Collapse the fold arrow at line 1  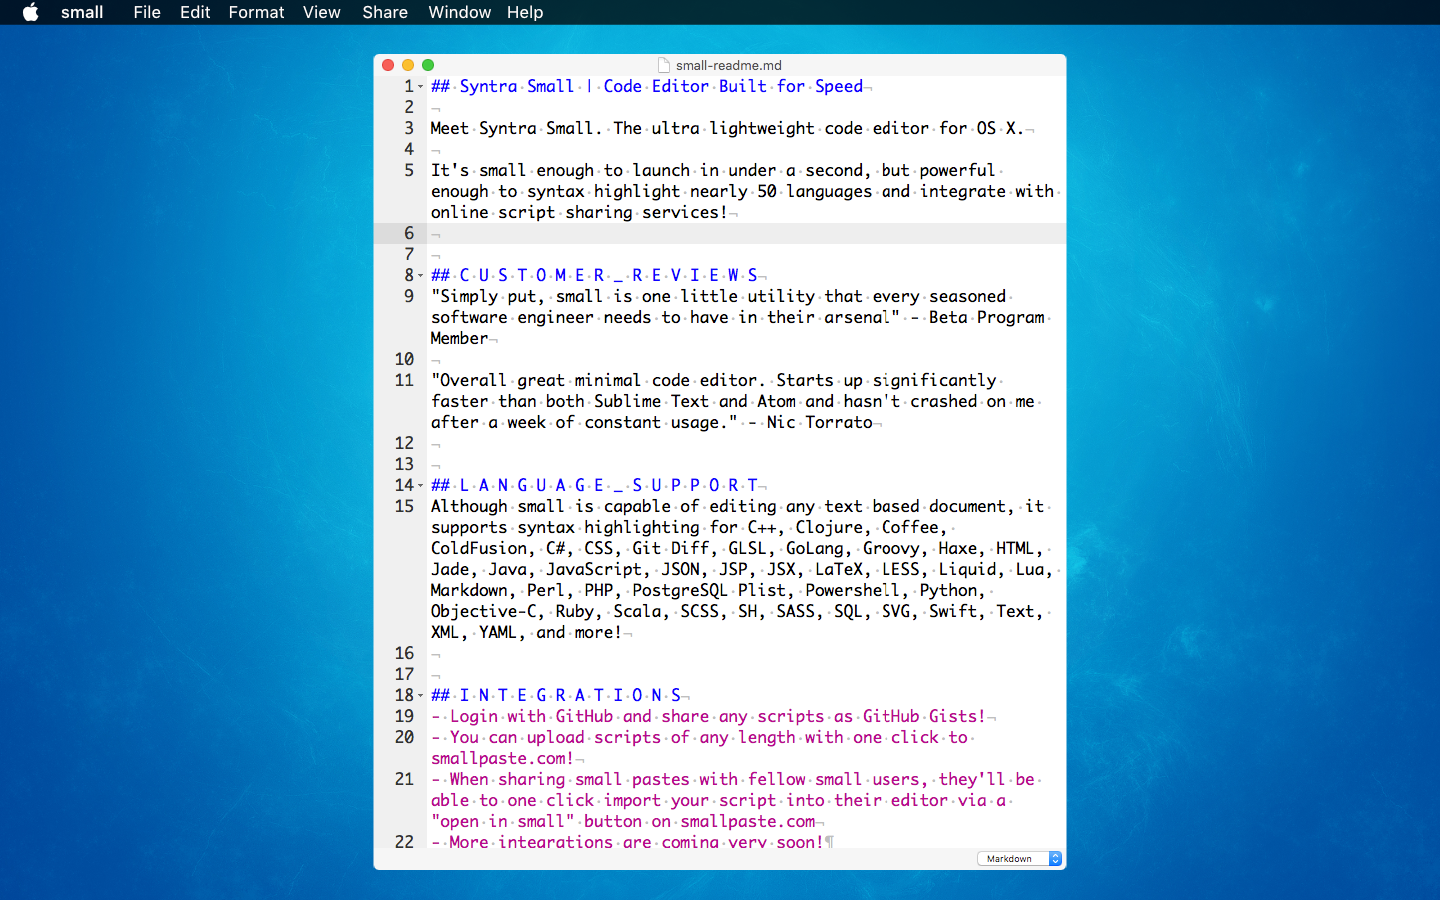421,87
